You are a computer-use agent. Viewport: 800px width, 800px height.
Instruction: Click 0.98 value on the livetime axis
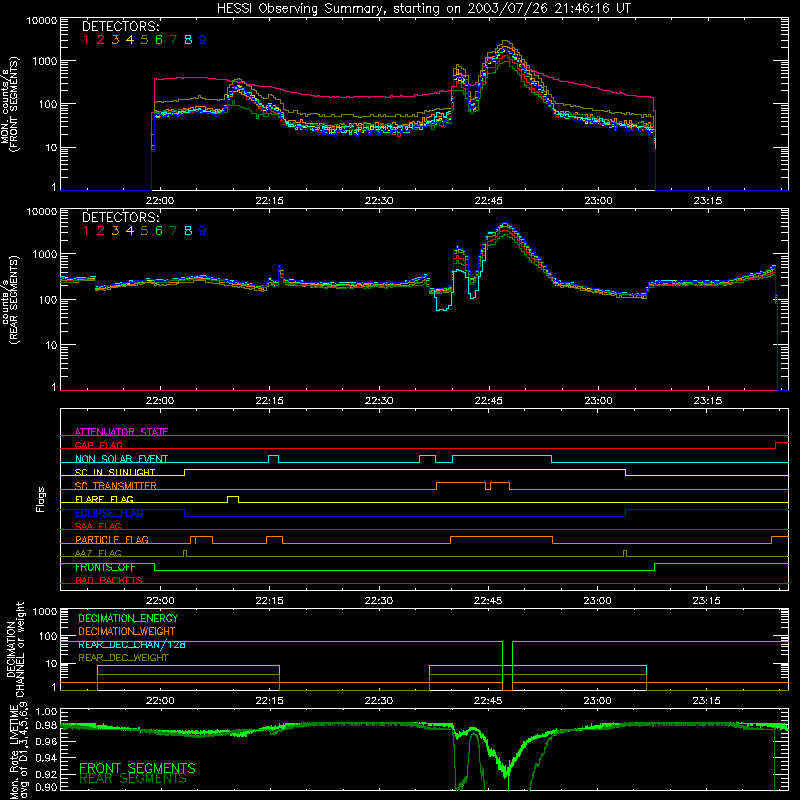pyautogui.click(x=46, y=725)
